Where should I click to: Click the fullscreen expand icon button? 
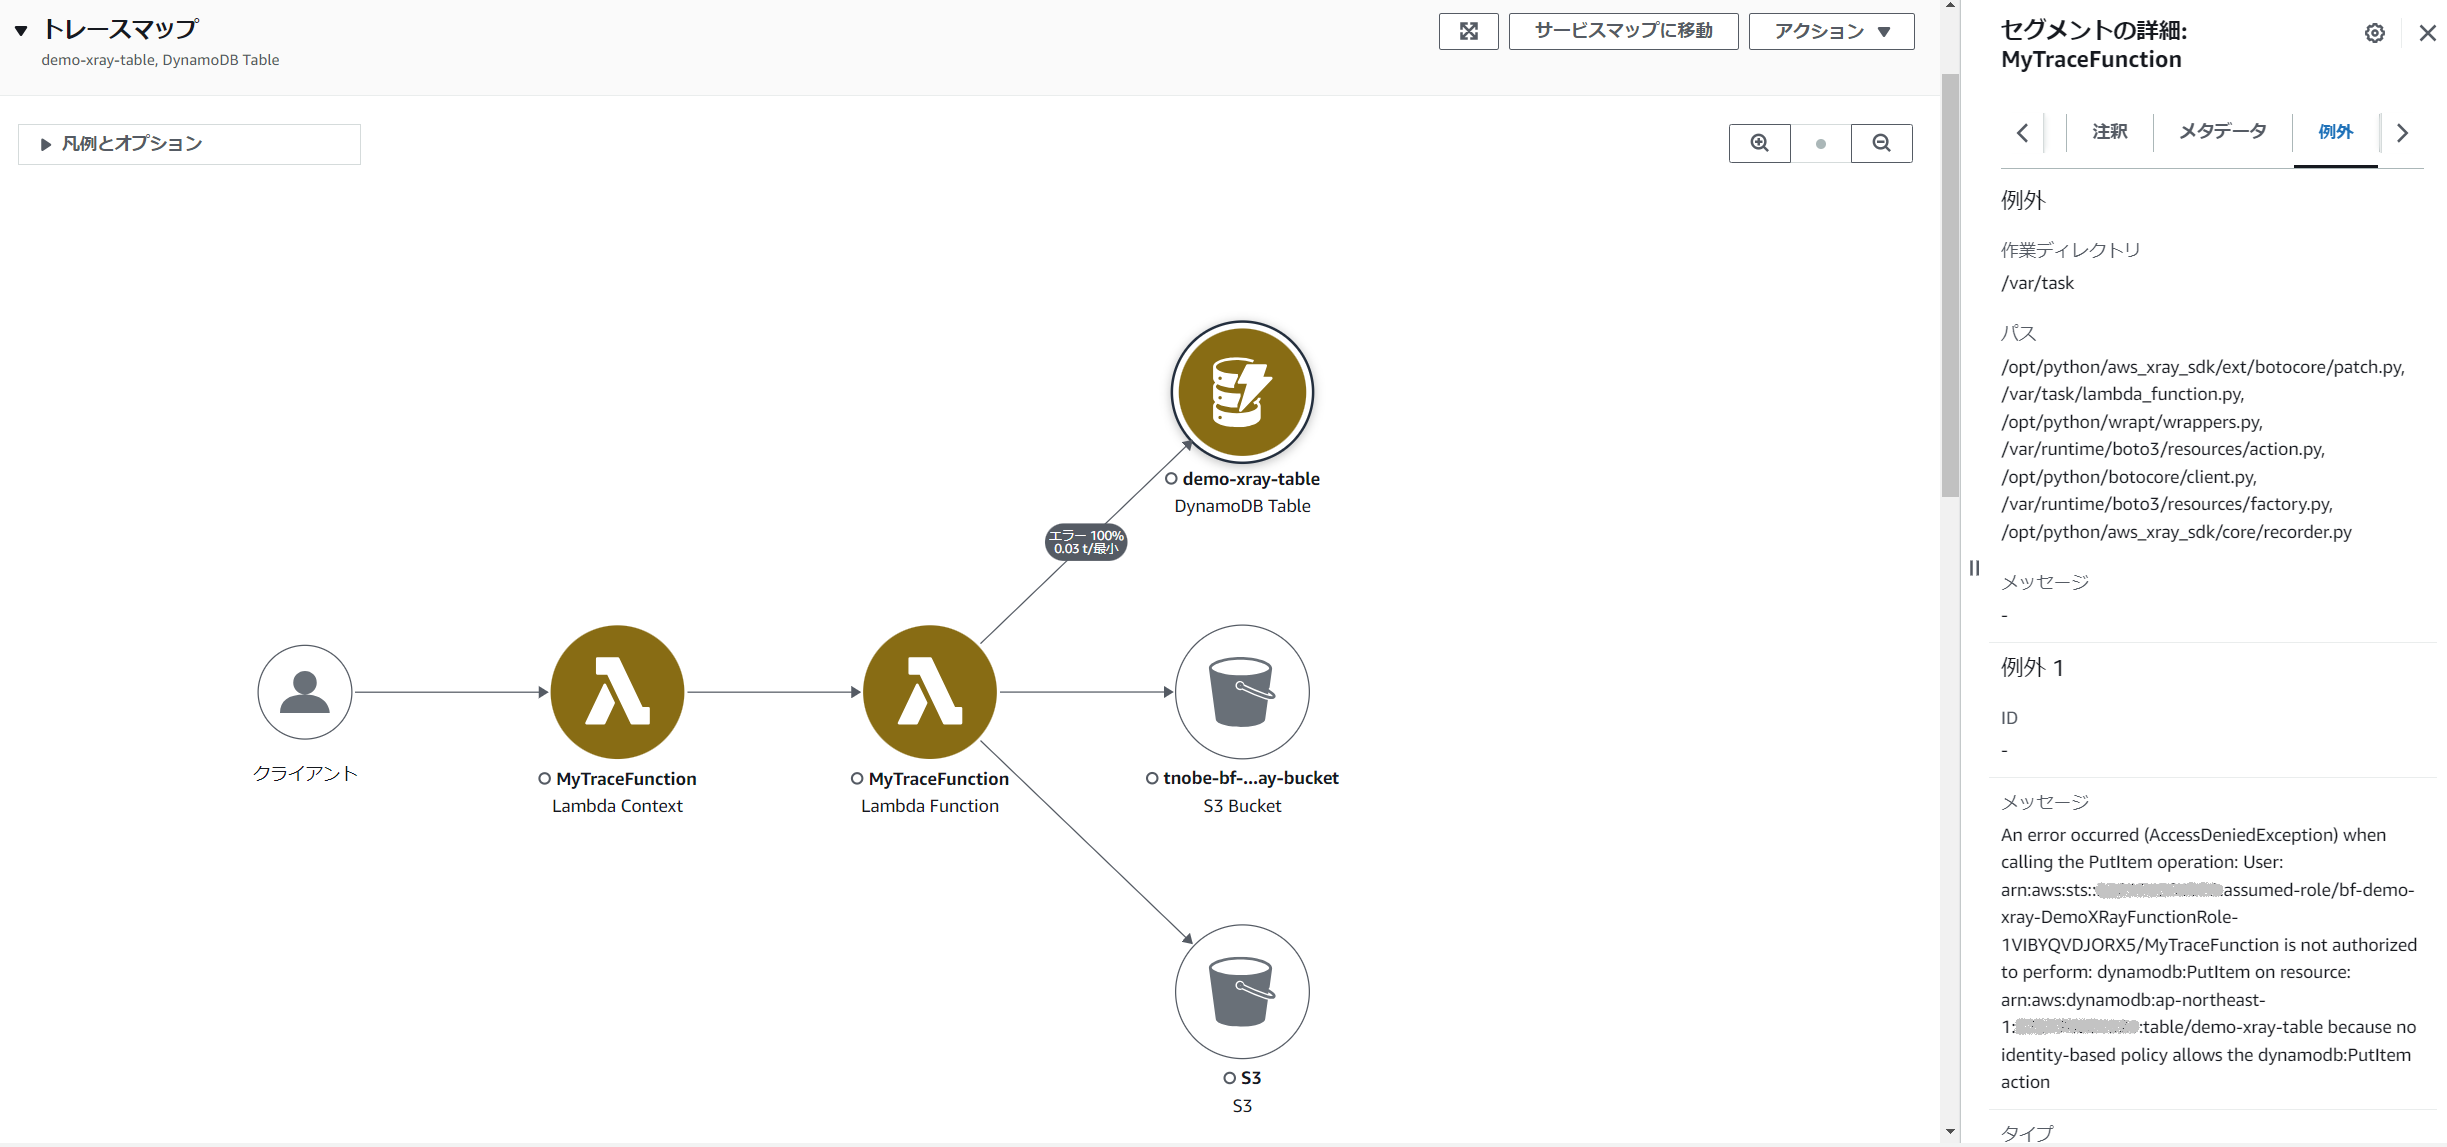pyautogui.click(x=1468, y=31)
